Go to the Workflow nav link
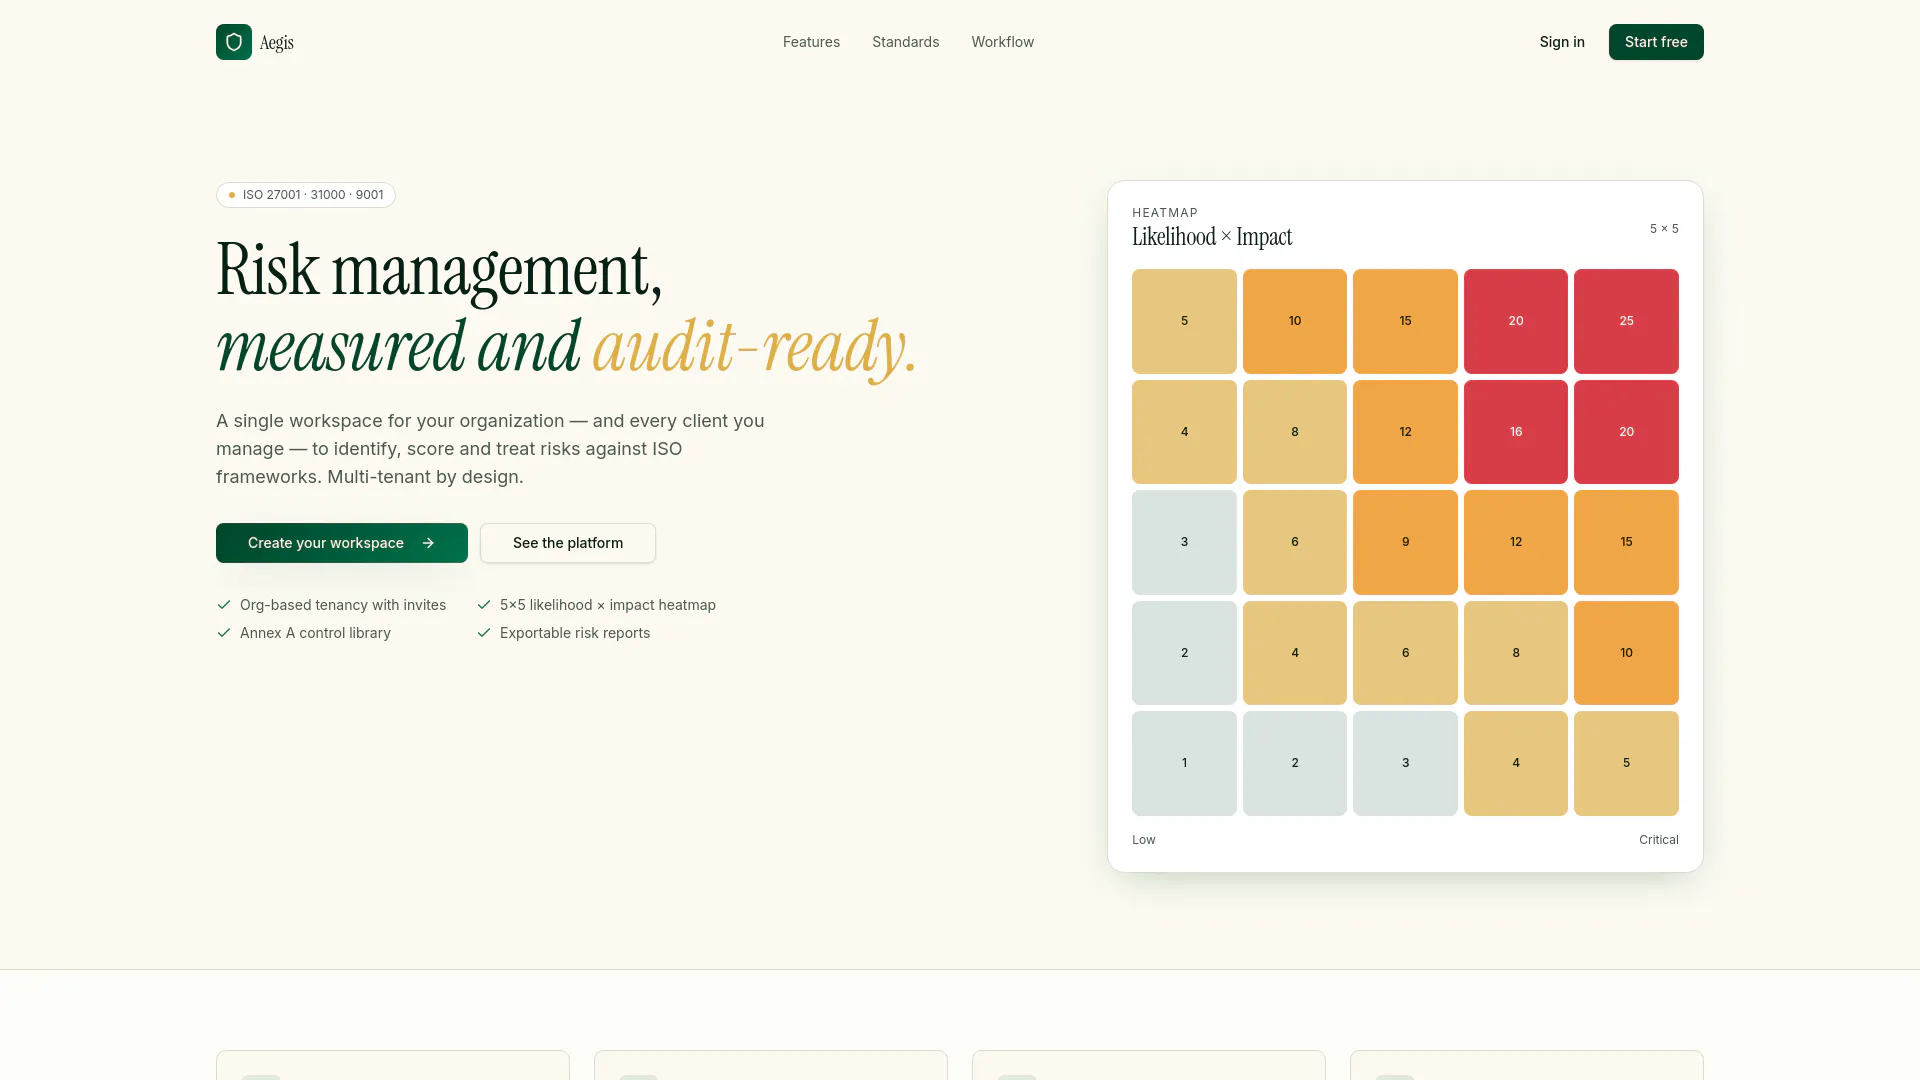This screenshot has width=1920, height=1080. [x=1002, y=42]
